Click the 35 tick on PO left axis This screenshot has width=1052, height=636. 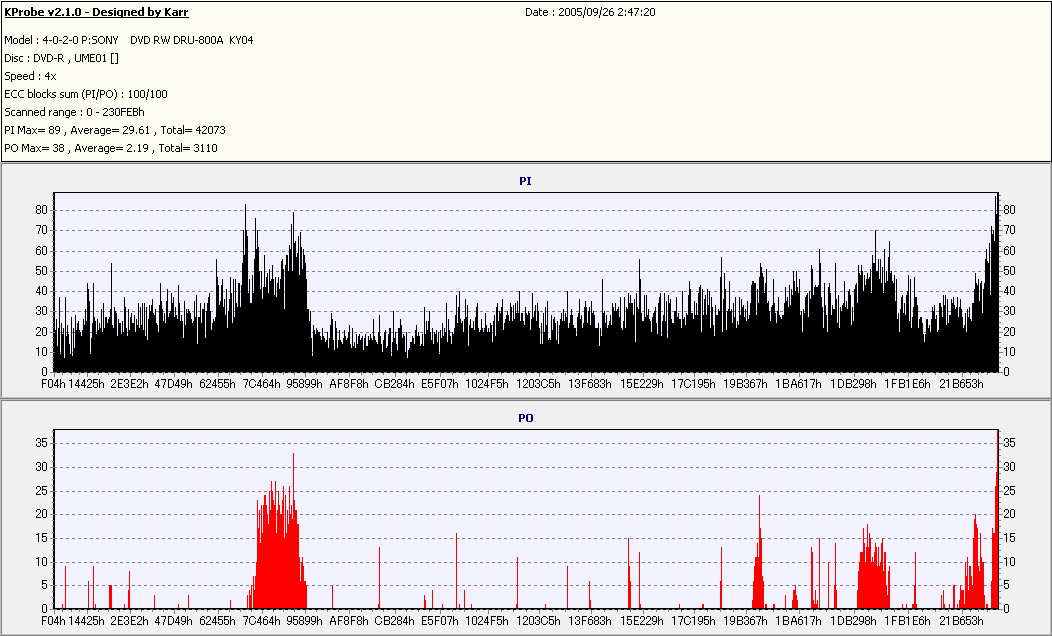pyautogui.click(x=42, y=443)
